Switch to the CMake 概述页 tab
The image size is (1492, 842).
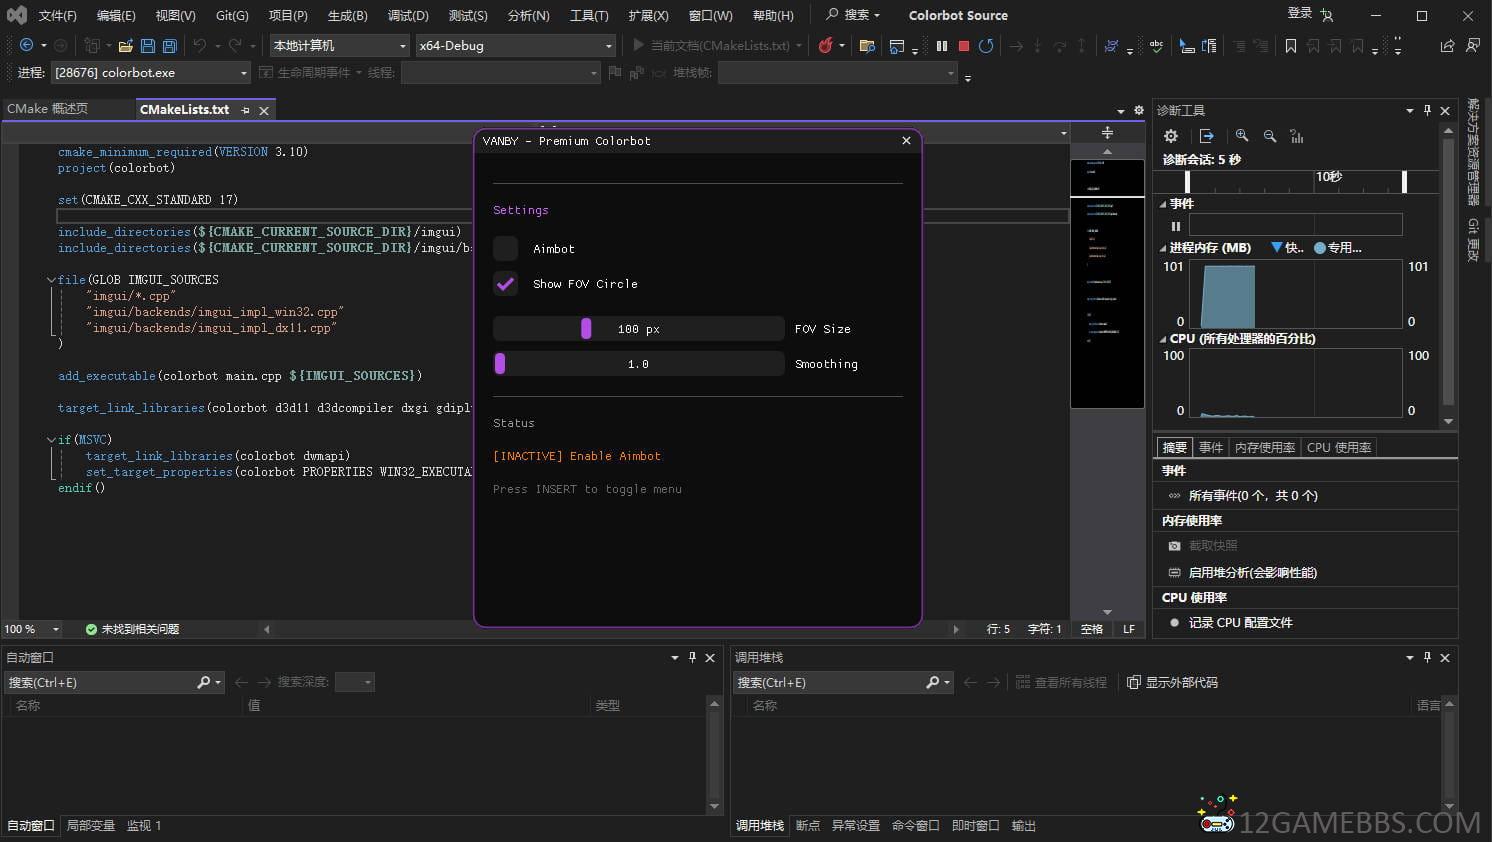coord(48,109)
